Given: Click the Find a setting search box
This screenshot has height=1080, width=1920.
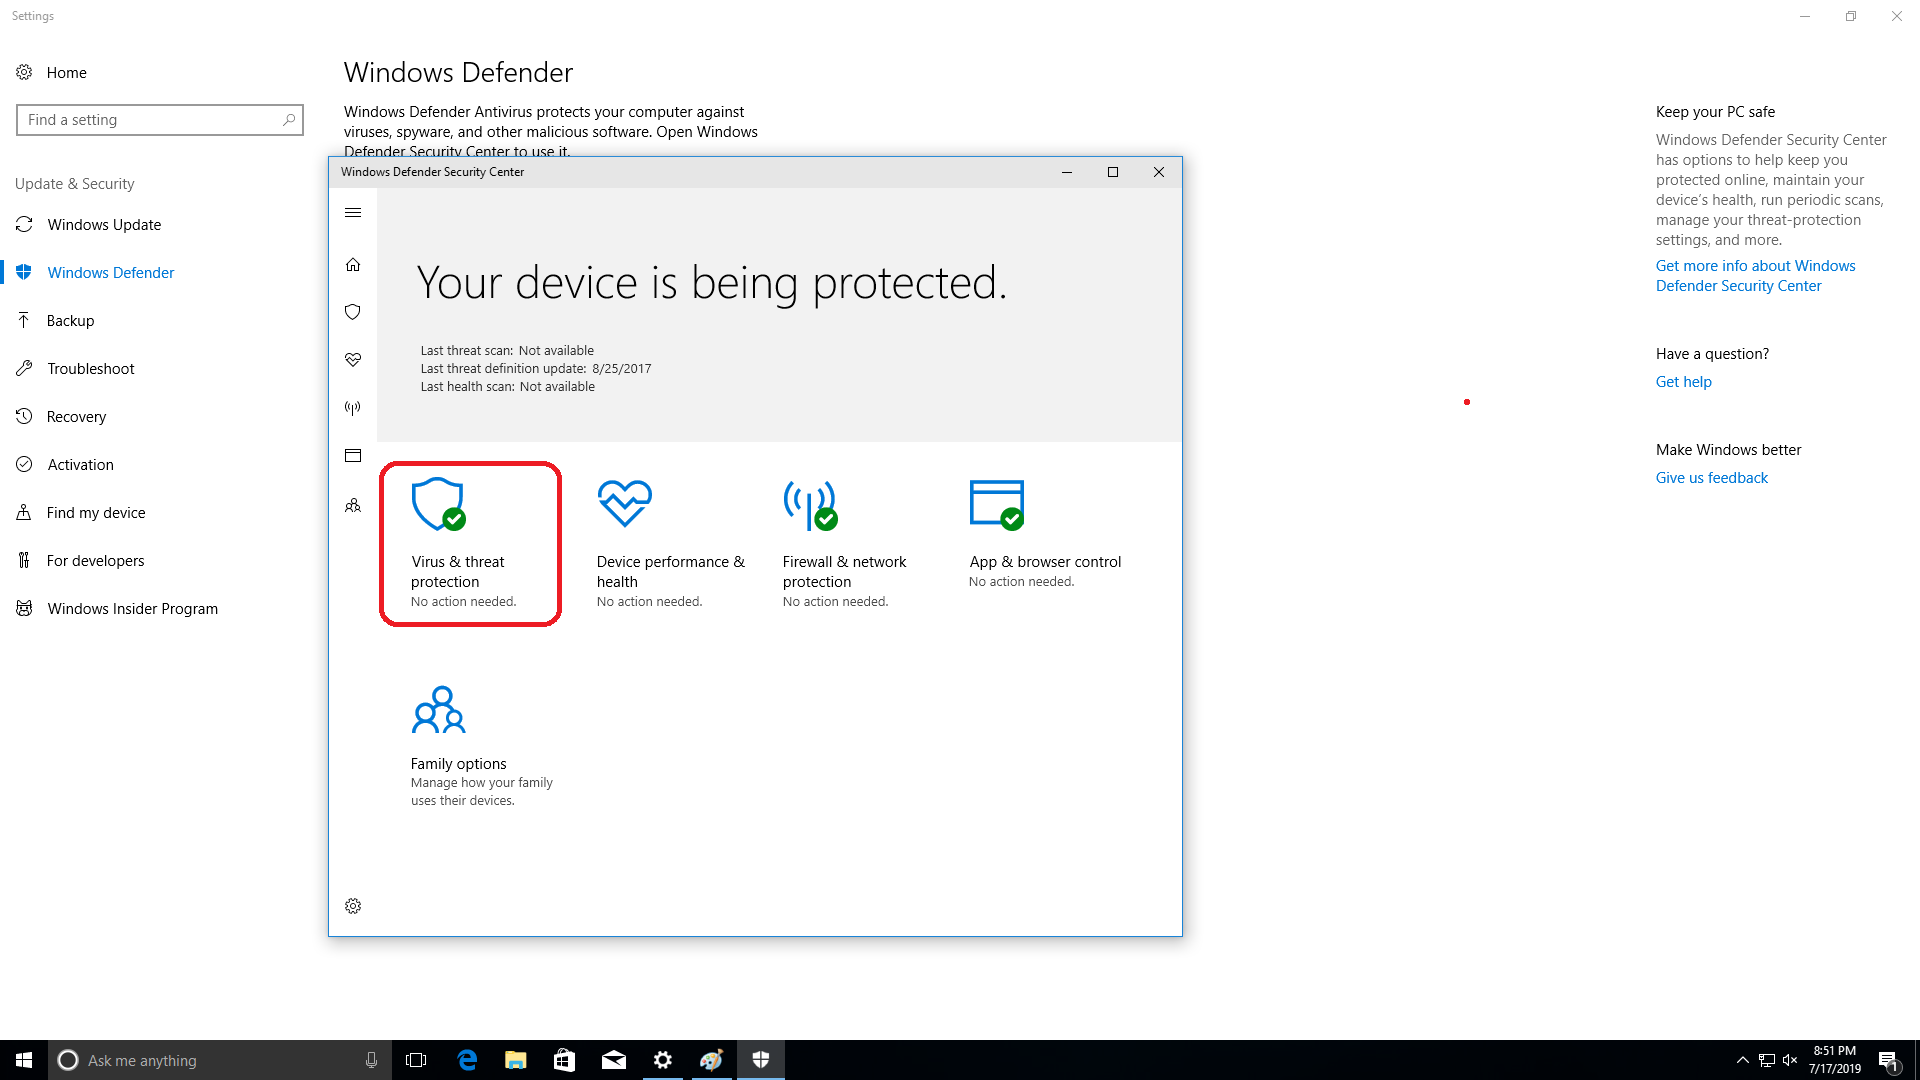Looking at the screenshot, I should coord(160,120).
